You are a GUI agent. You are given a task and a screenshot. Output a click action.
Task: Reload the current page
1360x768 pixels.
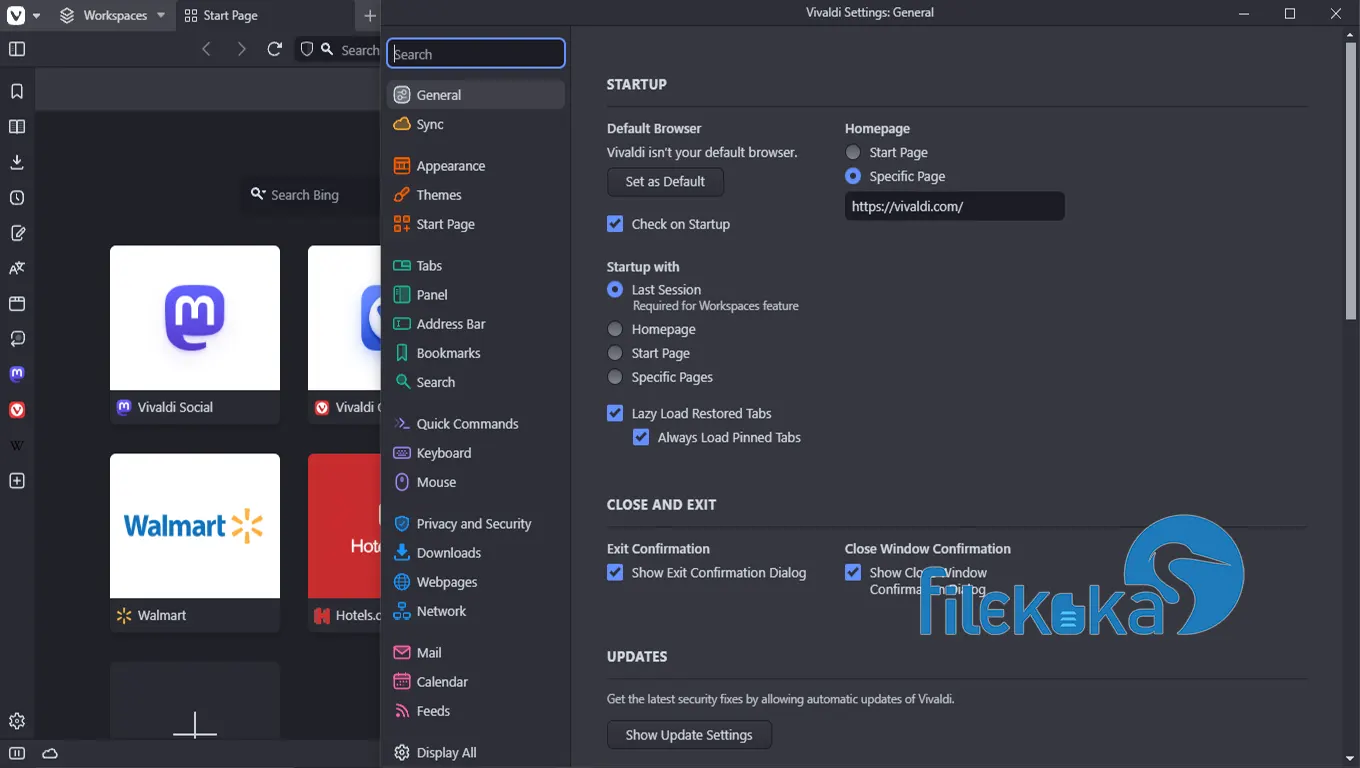[274, 49]
